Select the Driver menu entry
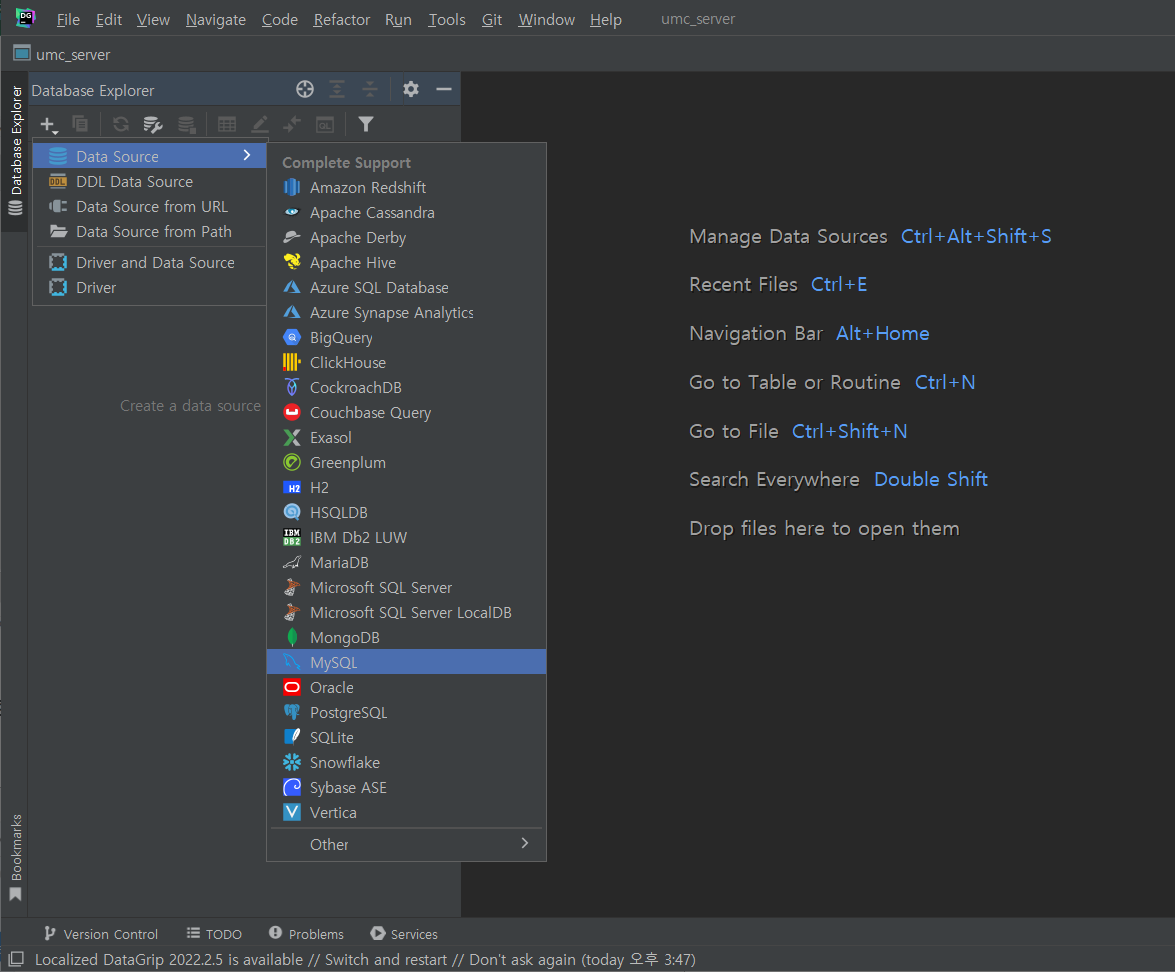 [150, 288]
